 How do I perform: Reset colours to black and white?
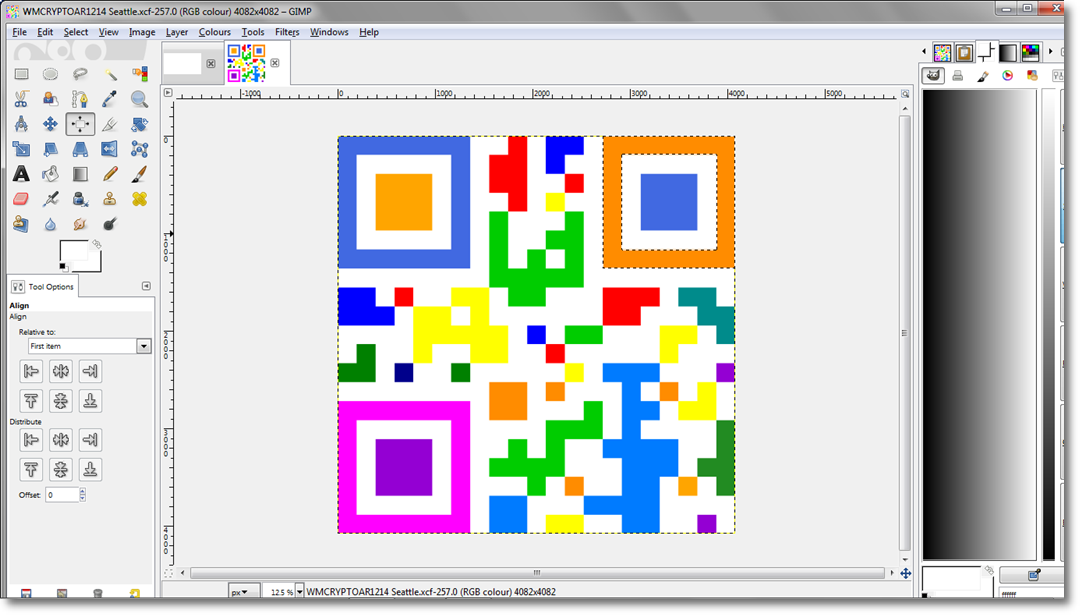[x=63, y=267]
